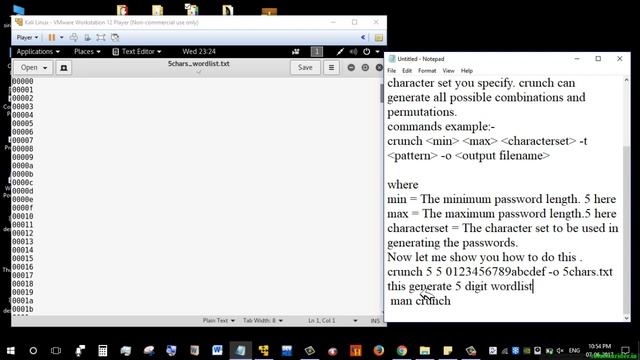Click workspace indicator 1 in Kali bar
640x360 pixels.
pos(317,51)
